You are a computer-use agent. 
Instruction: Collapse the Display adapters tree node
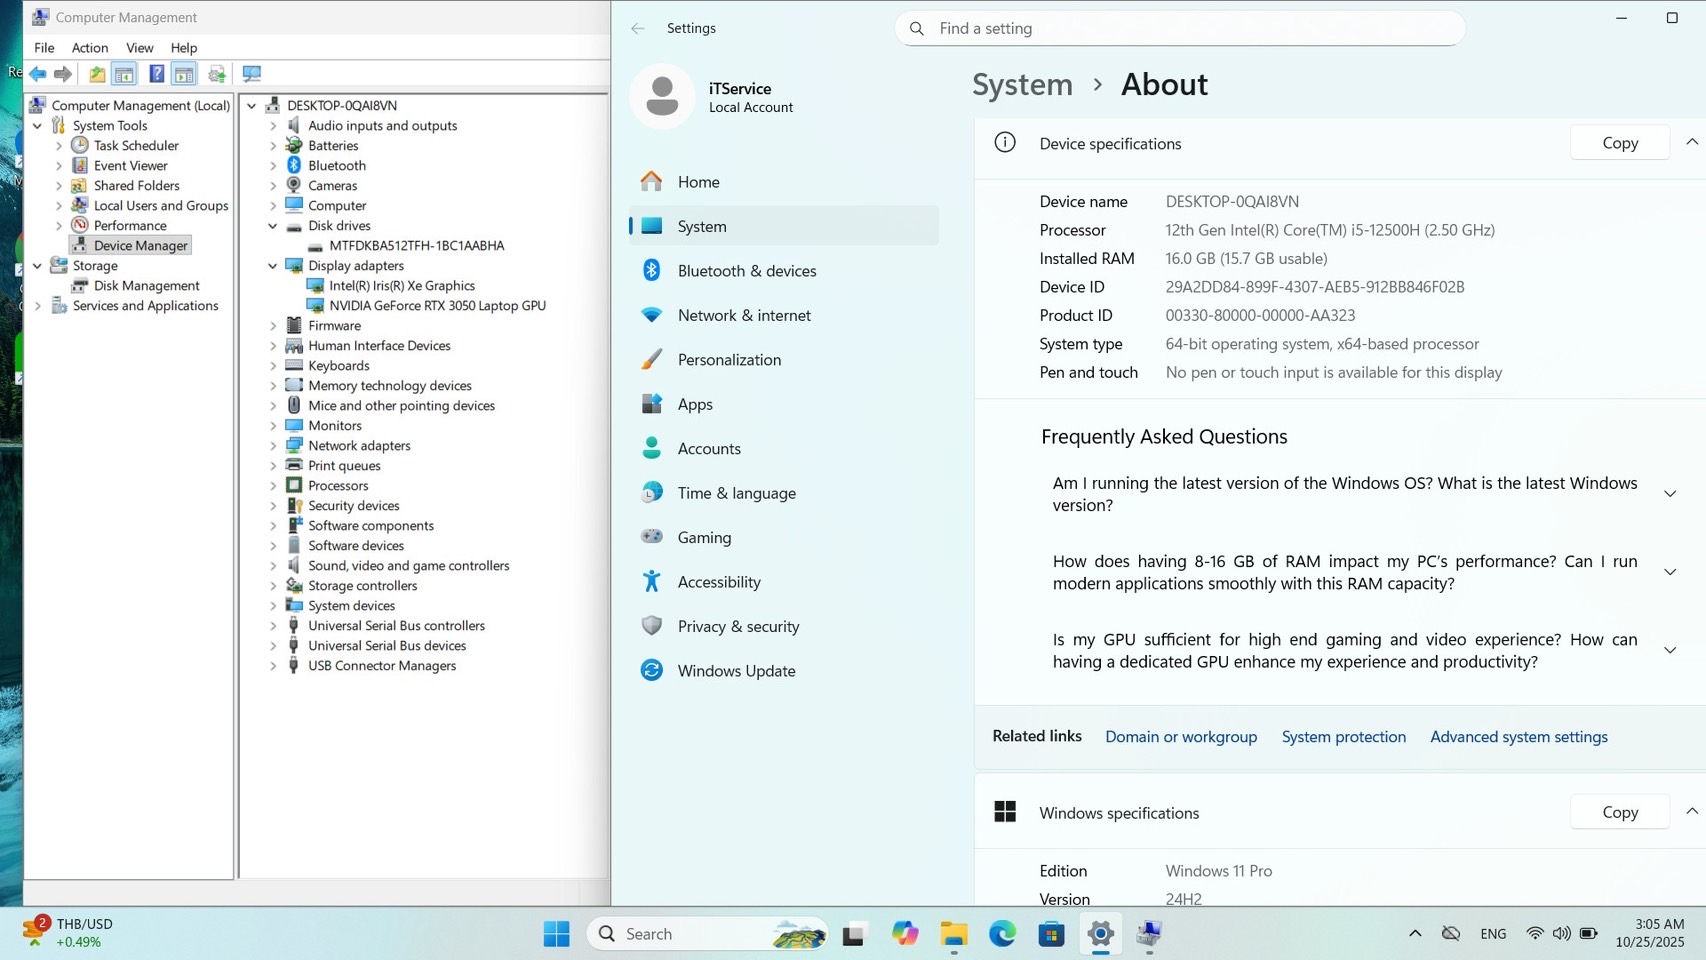tap(273, 266)
